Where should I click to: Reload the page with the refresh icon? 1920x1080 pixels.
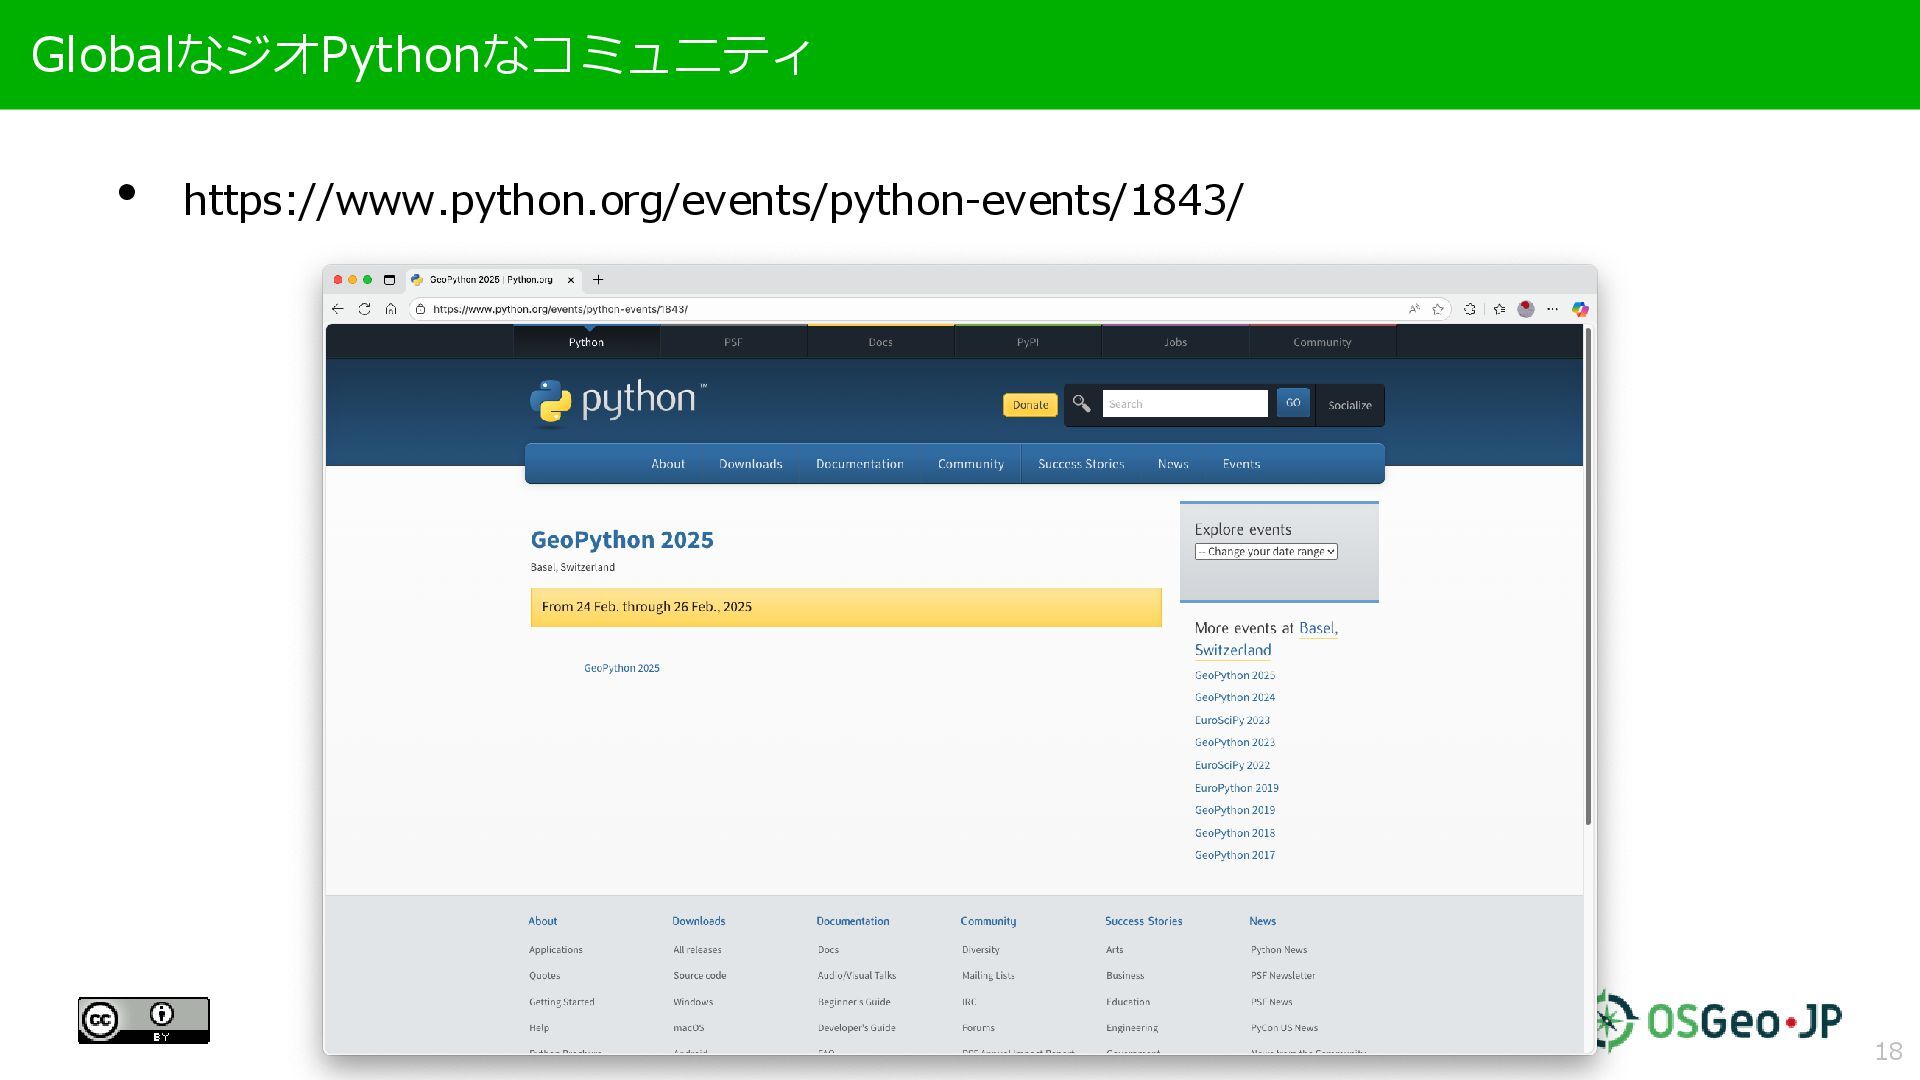click(364, 309)
